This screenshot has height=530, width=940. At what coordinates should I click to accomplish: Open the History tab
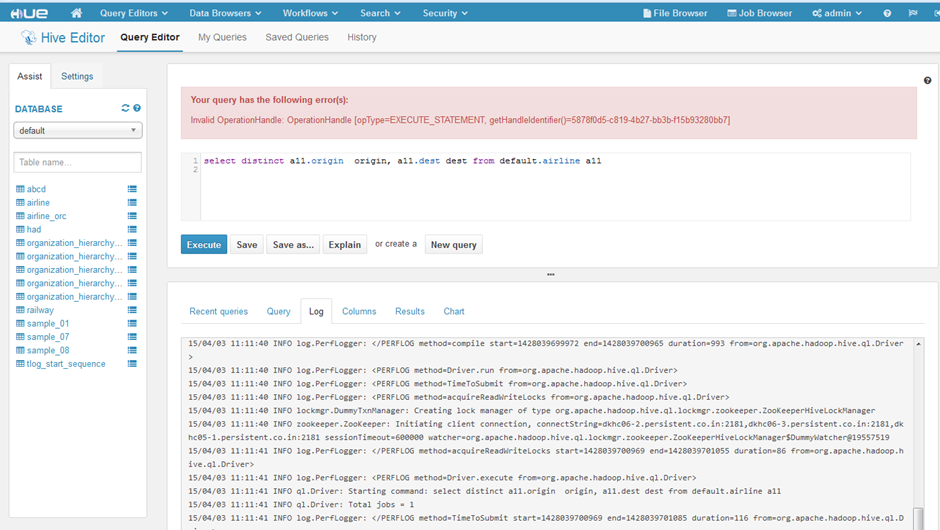(x=362, y=37)
